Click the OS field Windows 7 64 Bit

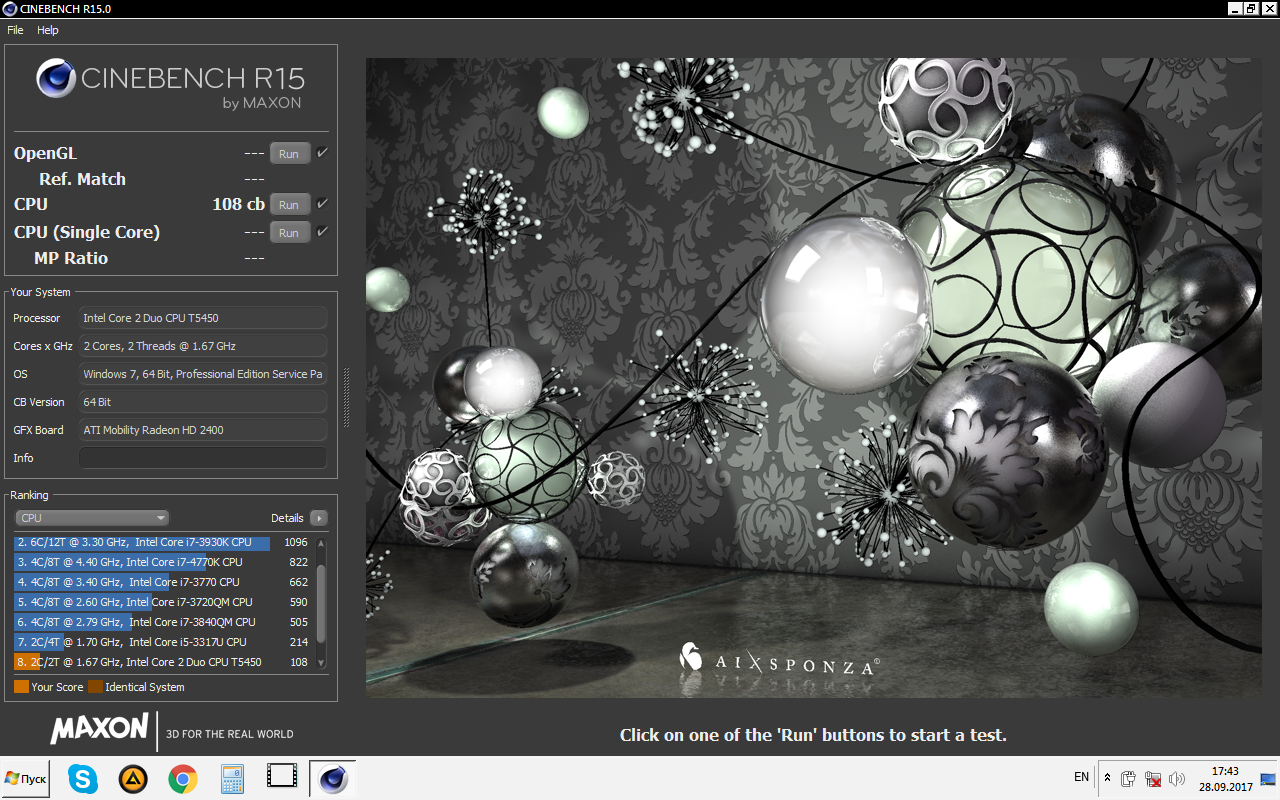pos(203,374)
